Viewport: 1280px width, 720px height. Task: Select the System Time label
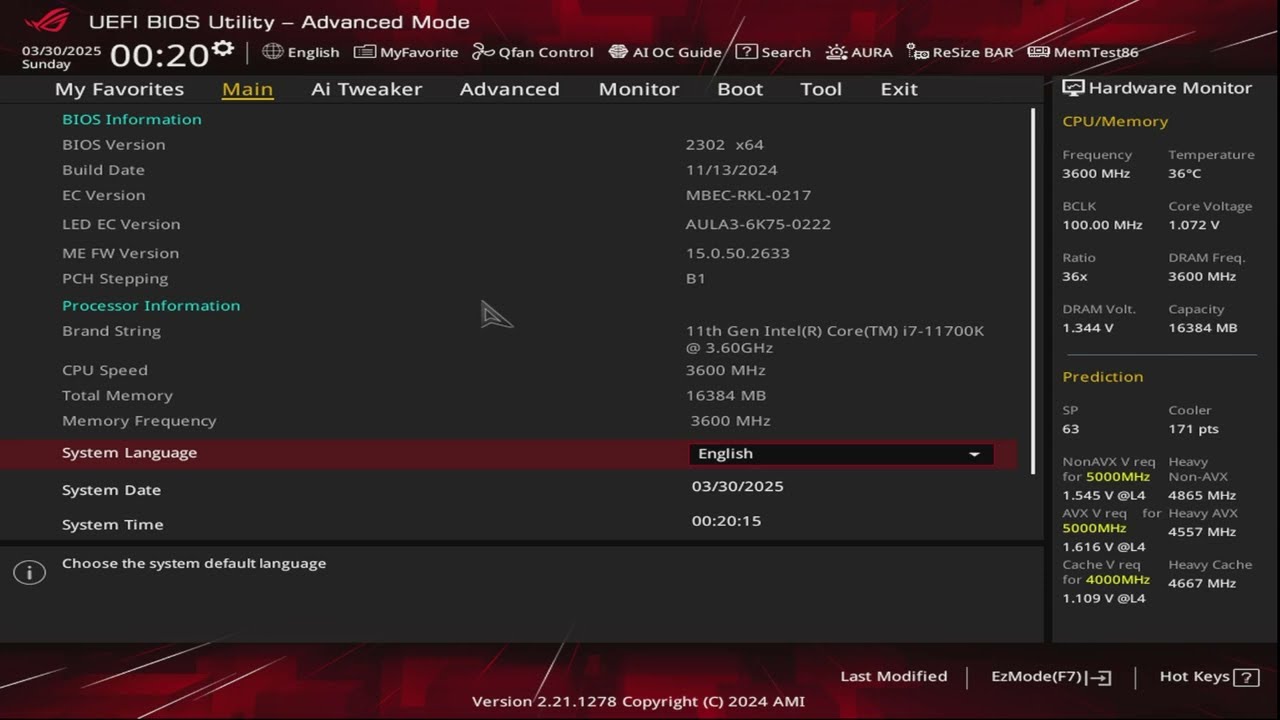coord(112,525)
